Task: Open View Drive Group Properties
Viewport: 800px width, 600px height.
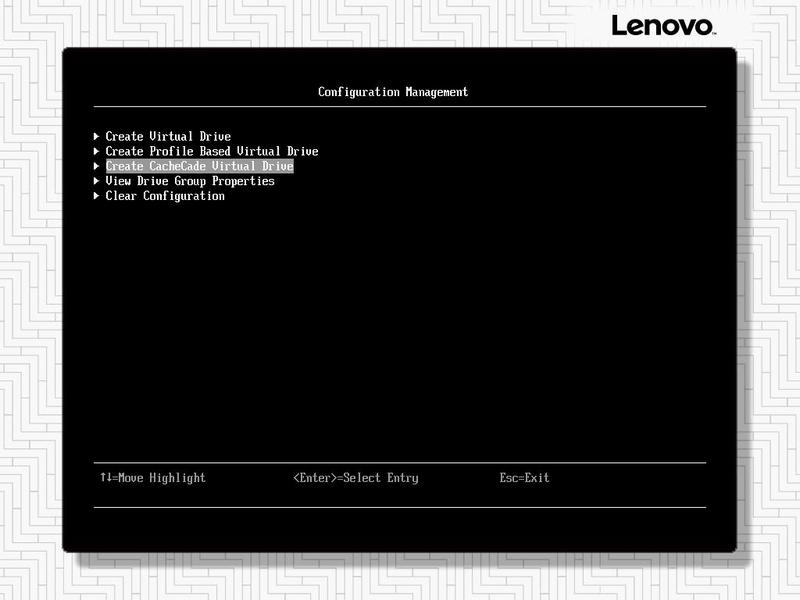Action: pos(190,181)
